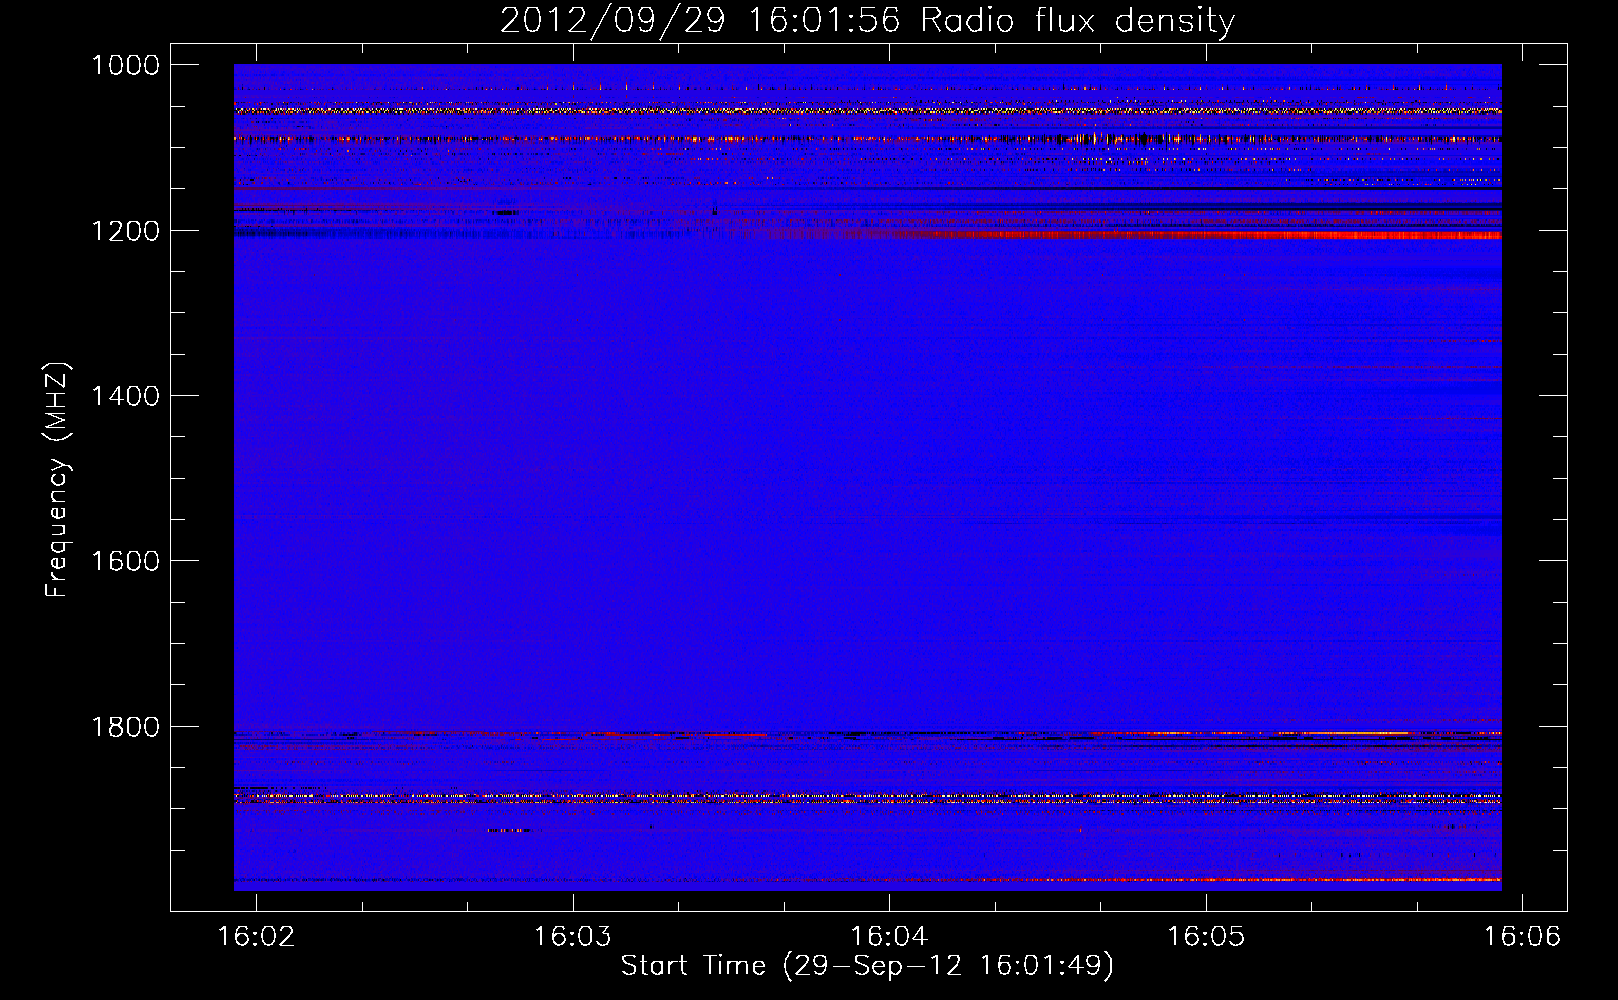
Task: Select the 1400 frequency tick label
Action: 125,396
